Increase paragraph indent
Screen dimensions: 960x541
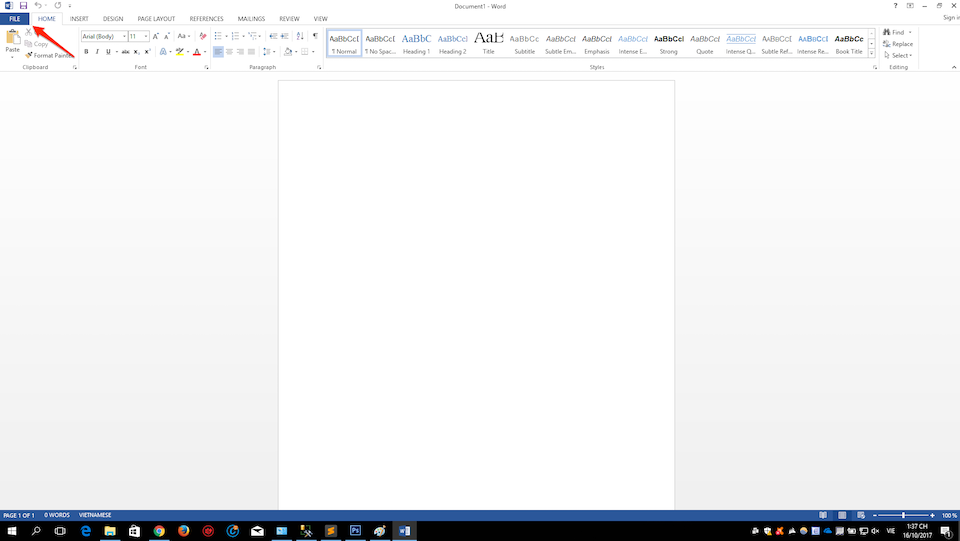(285, 36)
